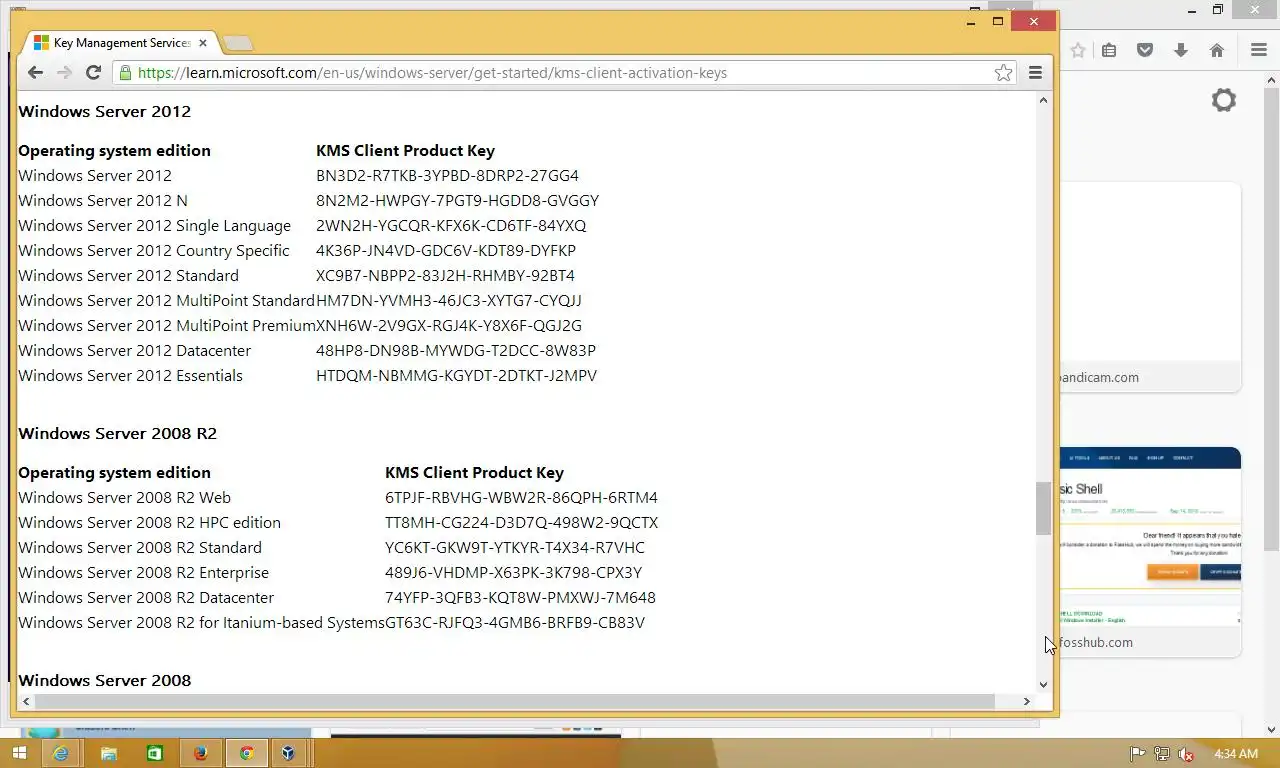Click the key YC6KT-GKW9T-YTKYR-T4X34-R7VHC

pyautogui.click(x=515, y=548)
